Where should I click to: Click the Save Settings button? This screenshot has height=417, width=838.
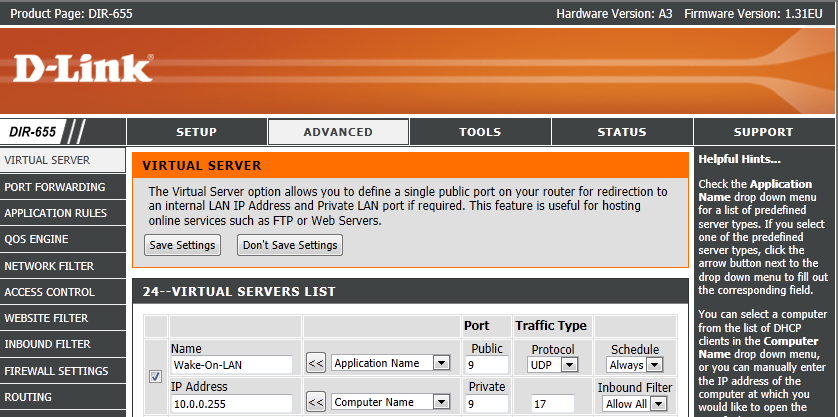pyautogui.click(x=182, y=245)
